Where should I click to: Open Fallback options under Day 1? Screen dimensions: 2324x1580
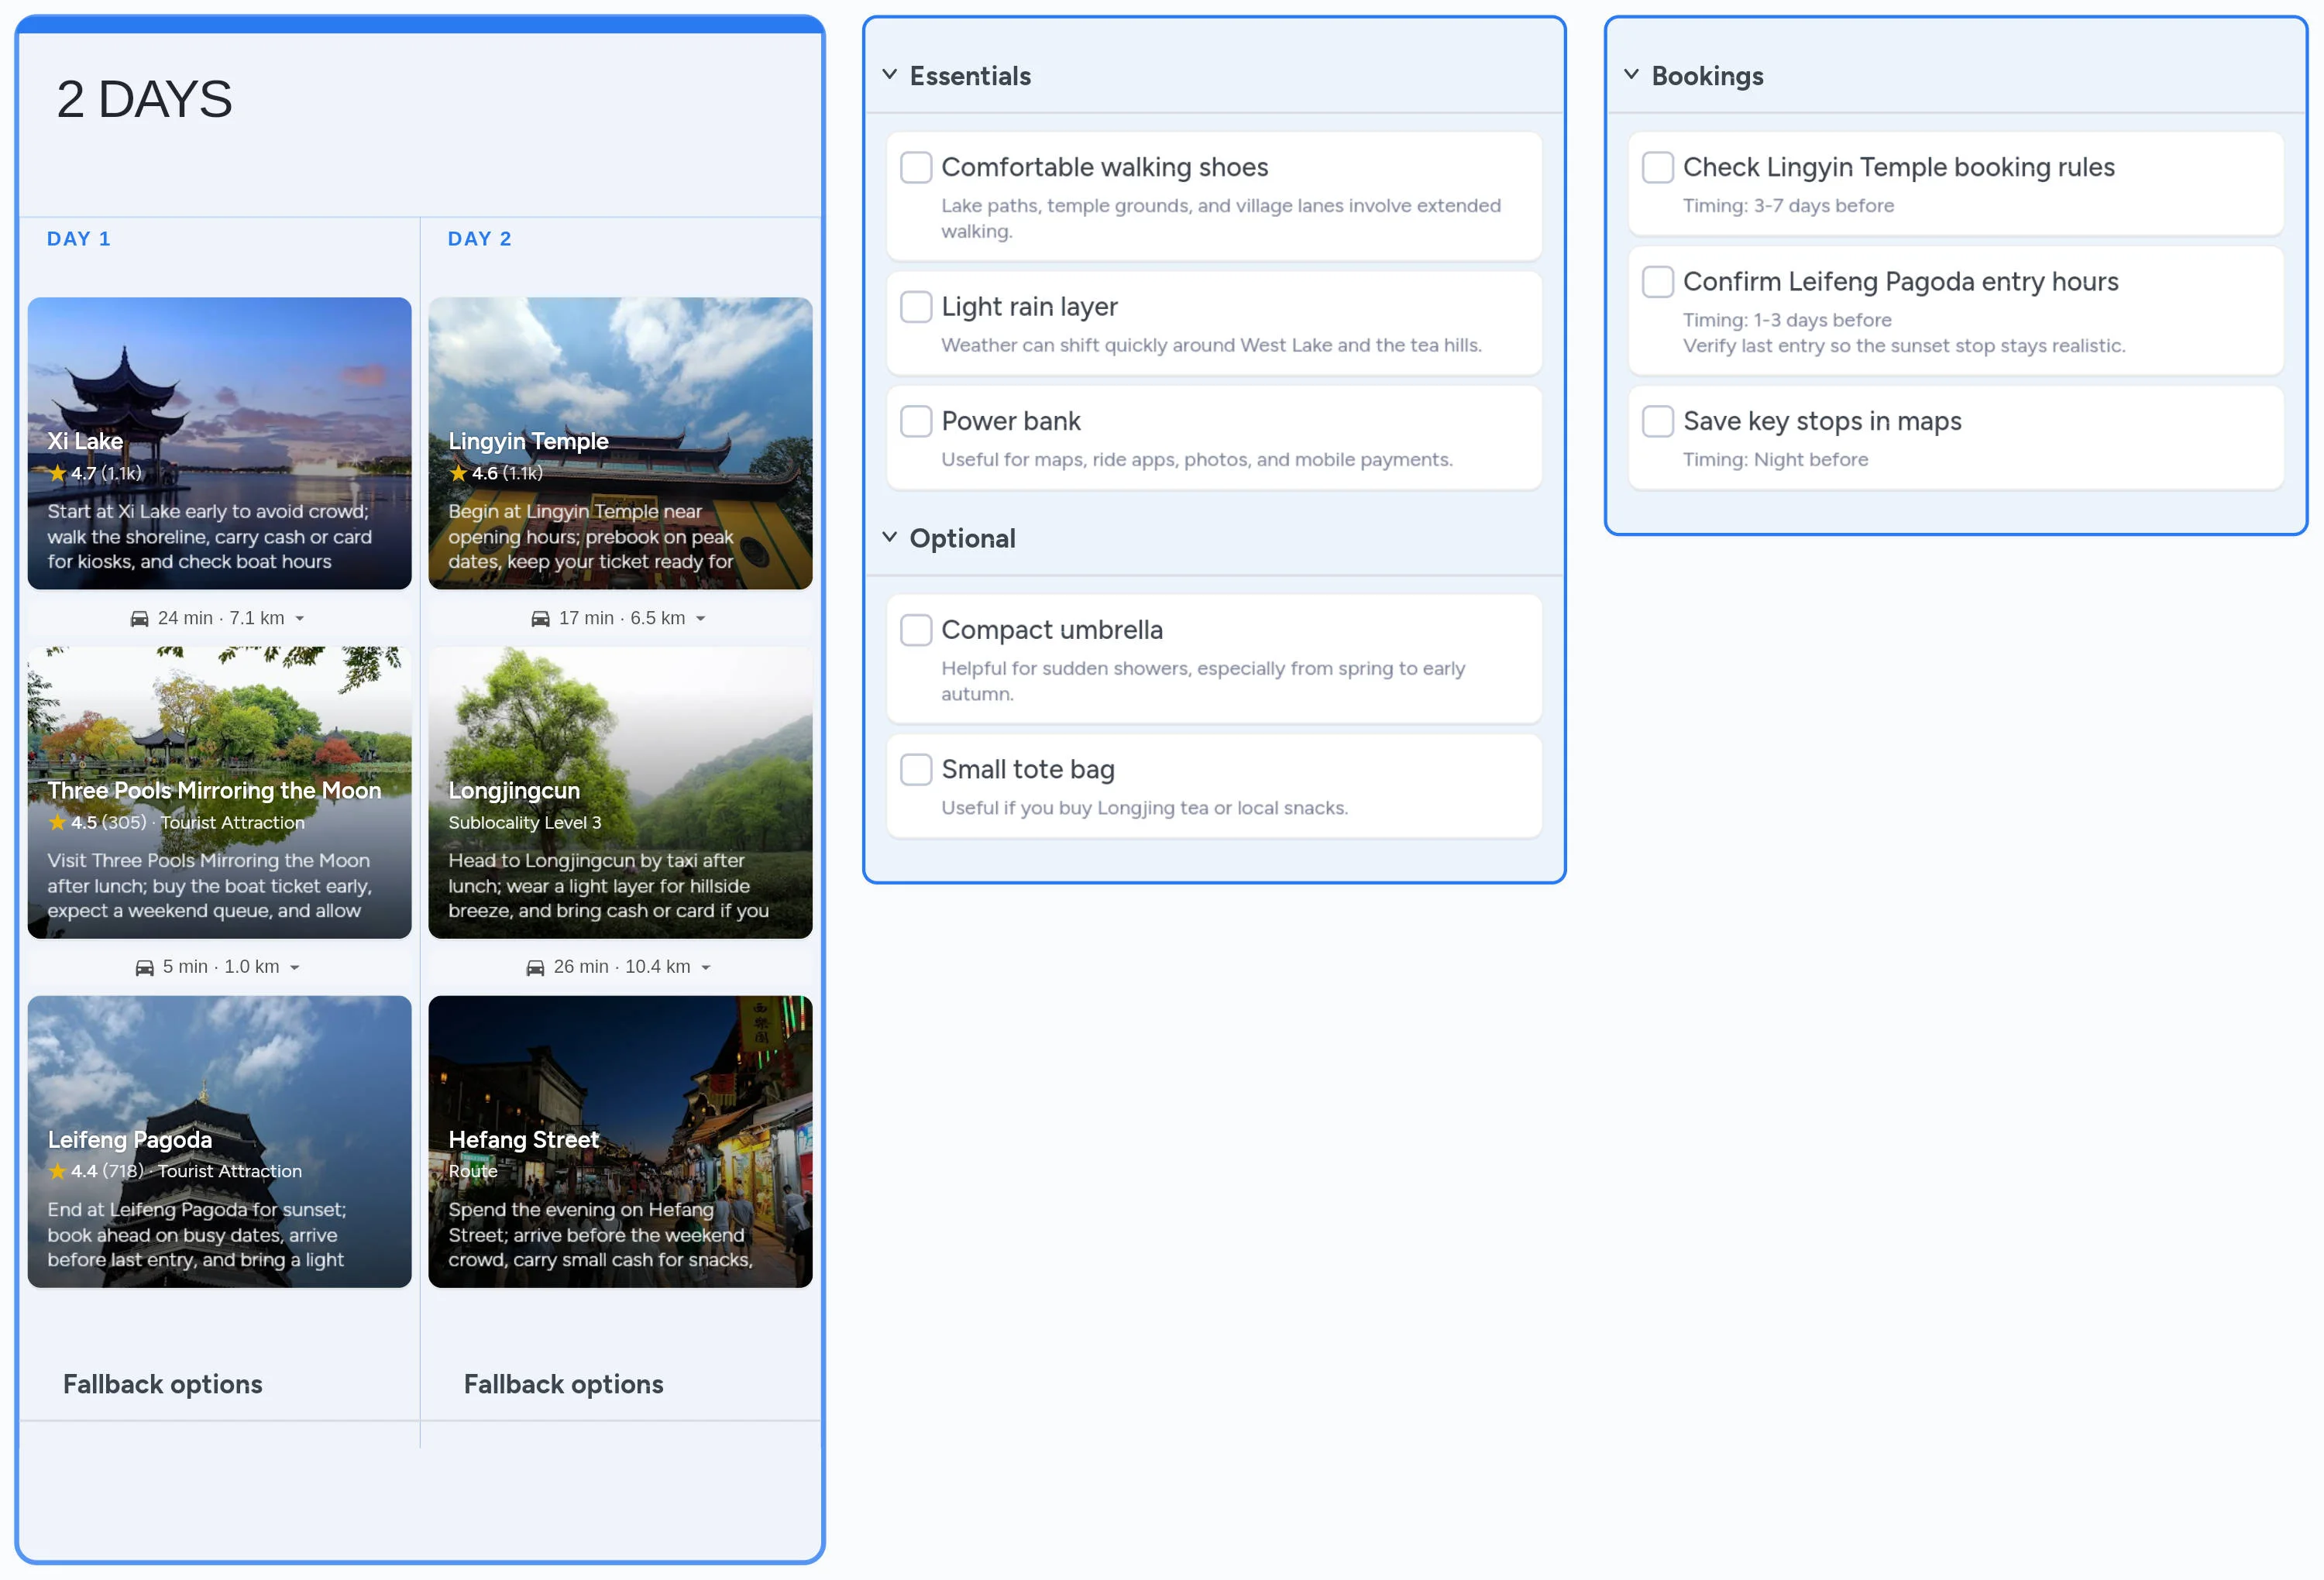162,1384
